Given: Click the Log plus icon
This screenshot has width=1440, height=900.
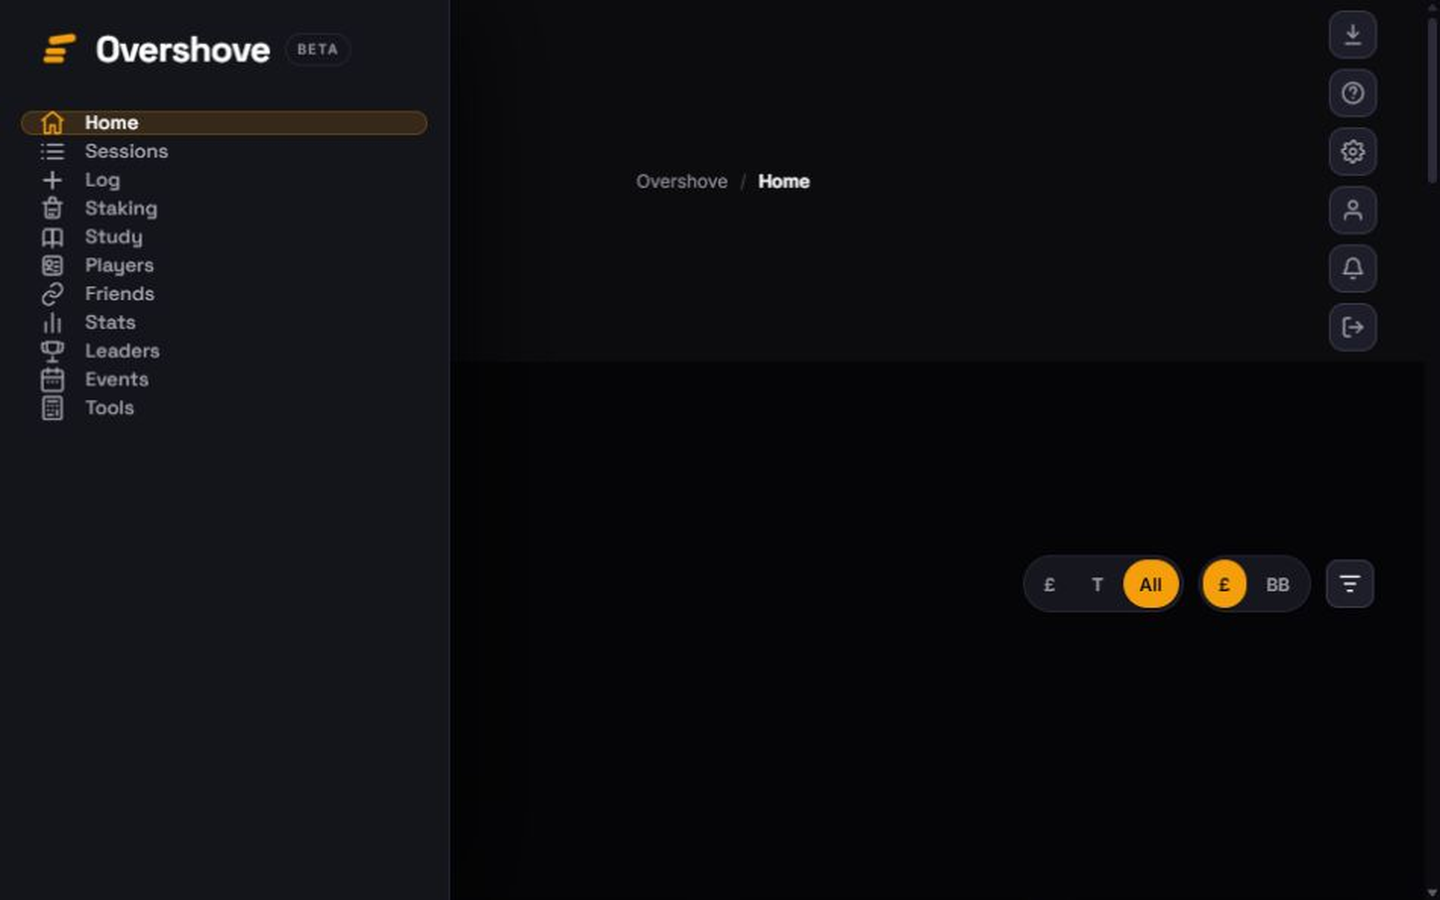Looking at the screenshot, I should pyautogui.click(x=52, y=180).
